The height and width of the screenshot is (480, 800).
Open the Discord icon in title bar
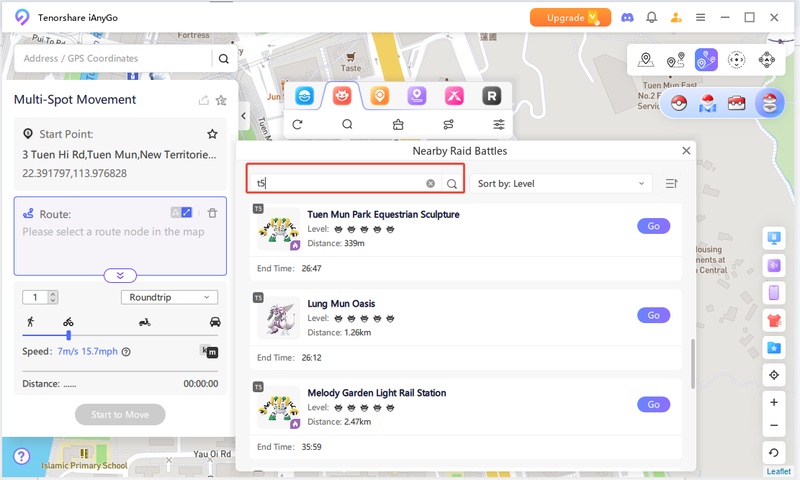point(627,18)
